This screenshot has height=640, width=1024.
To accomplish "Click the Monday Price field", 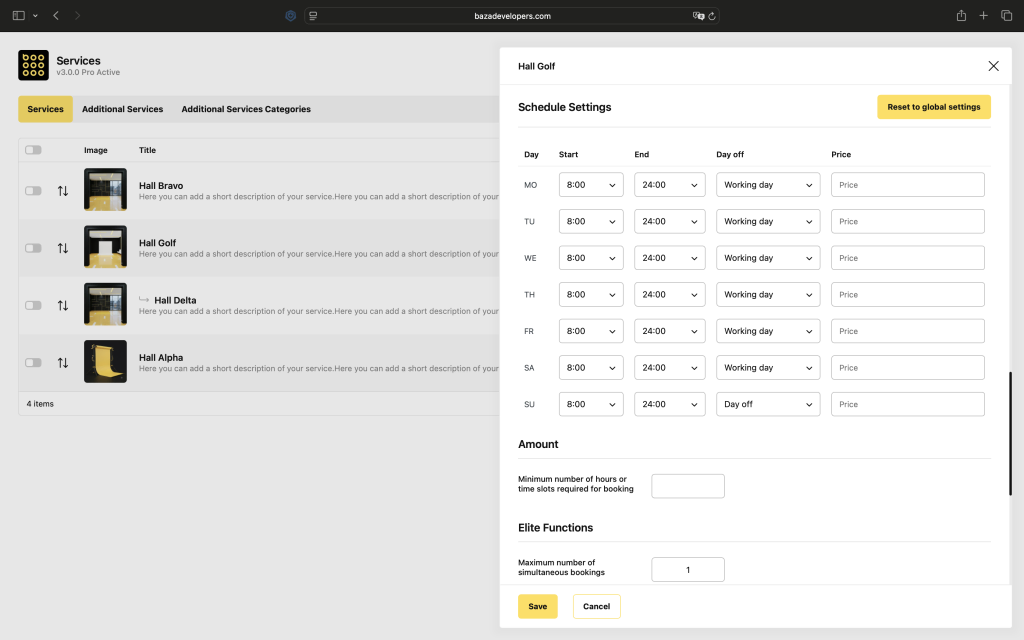I will (908, 185).
